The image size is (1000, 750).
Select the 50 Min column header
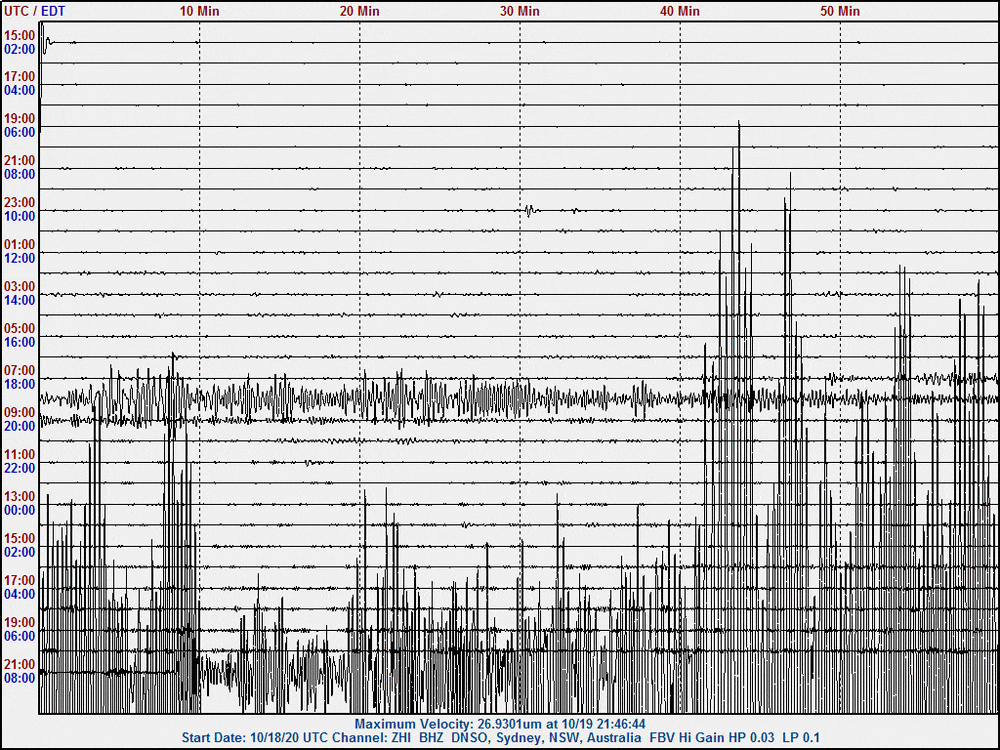(838, 11)
